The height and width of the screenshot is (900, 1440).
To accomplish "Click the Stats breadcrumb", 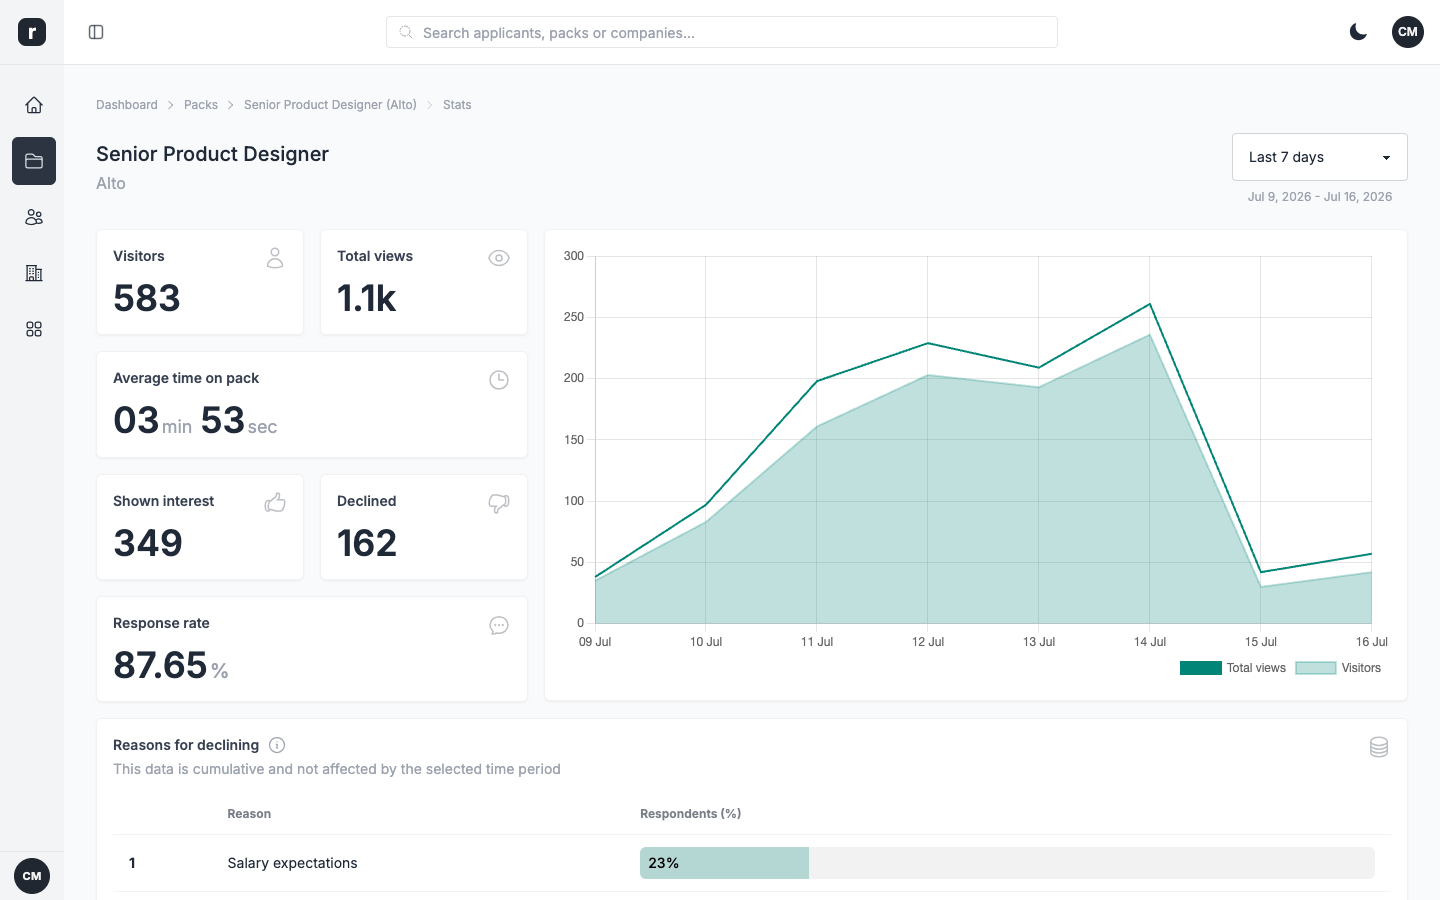I will coord(457,105).
